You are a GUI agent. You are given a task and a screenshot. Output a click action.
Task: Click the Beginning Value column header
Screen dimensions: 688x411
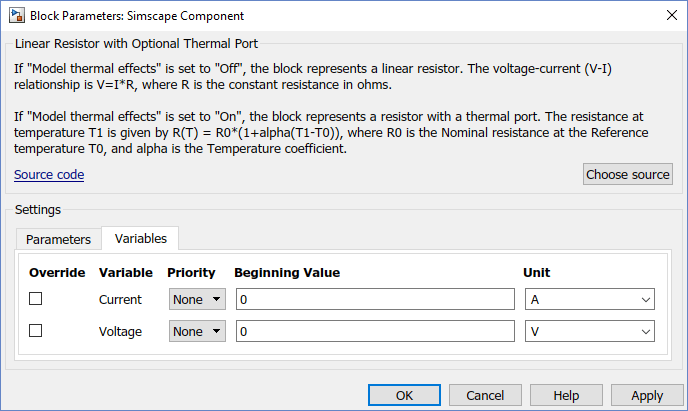click(x=287, y=272)
